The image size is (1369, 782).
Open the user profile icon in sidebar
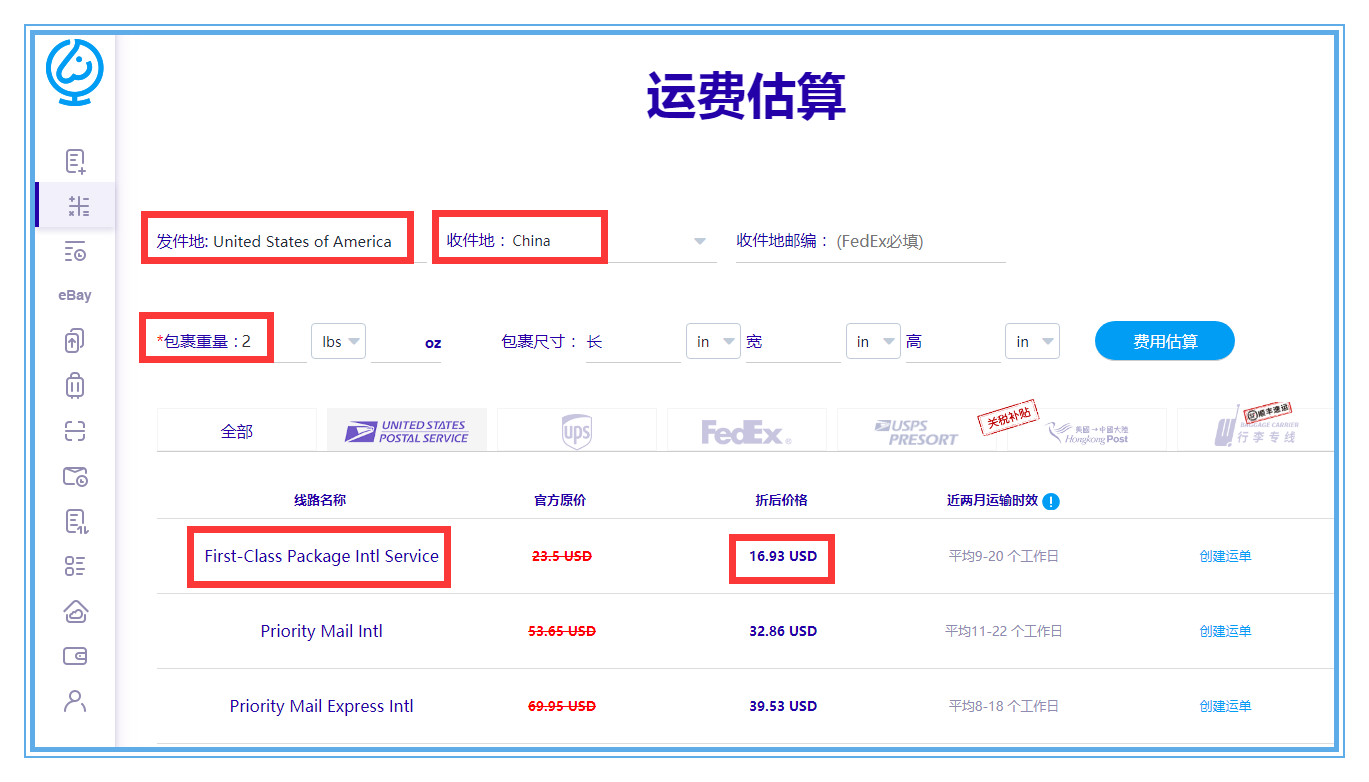(x=75, y=701)
